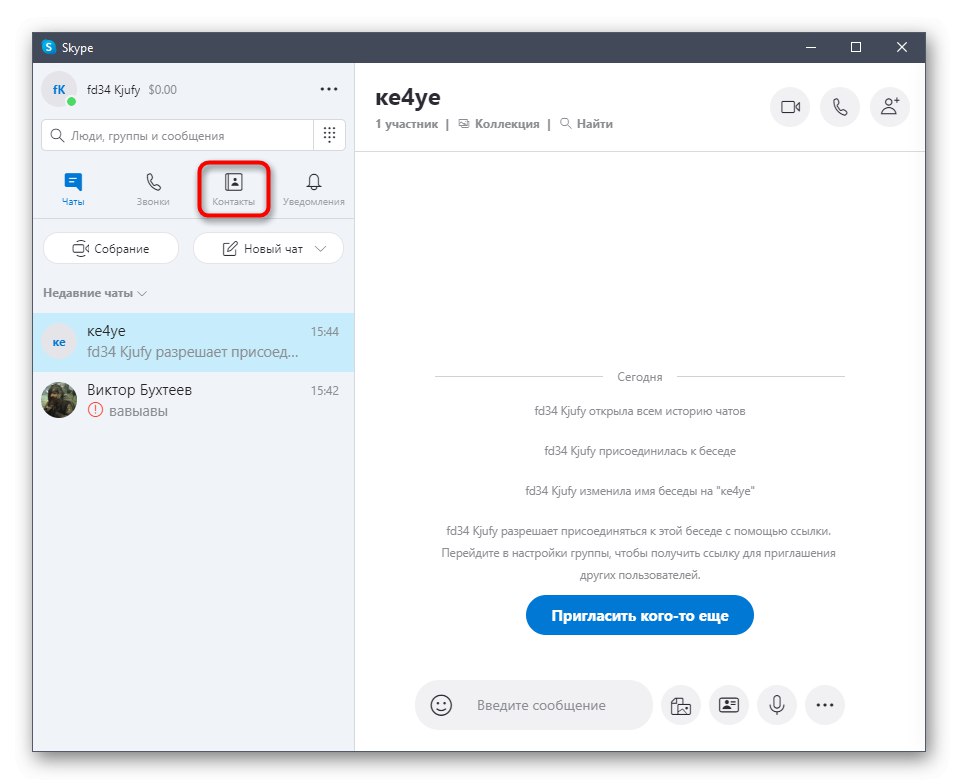Viewport: 958px width, 784px height.
Task: Send a contact card from the chat bar
Action: [729, 705]
